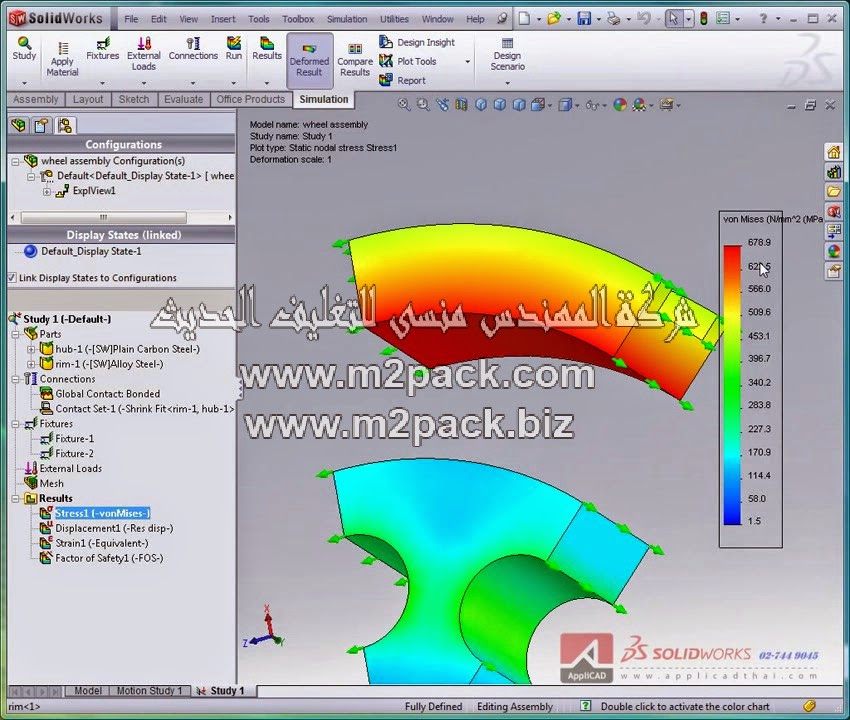
Task: Click the Select cursor tool
Action: [673, 19]
